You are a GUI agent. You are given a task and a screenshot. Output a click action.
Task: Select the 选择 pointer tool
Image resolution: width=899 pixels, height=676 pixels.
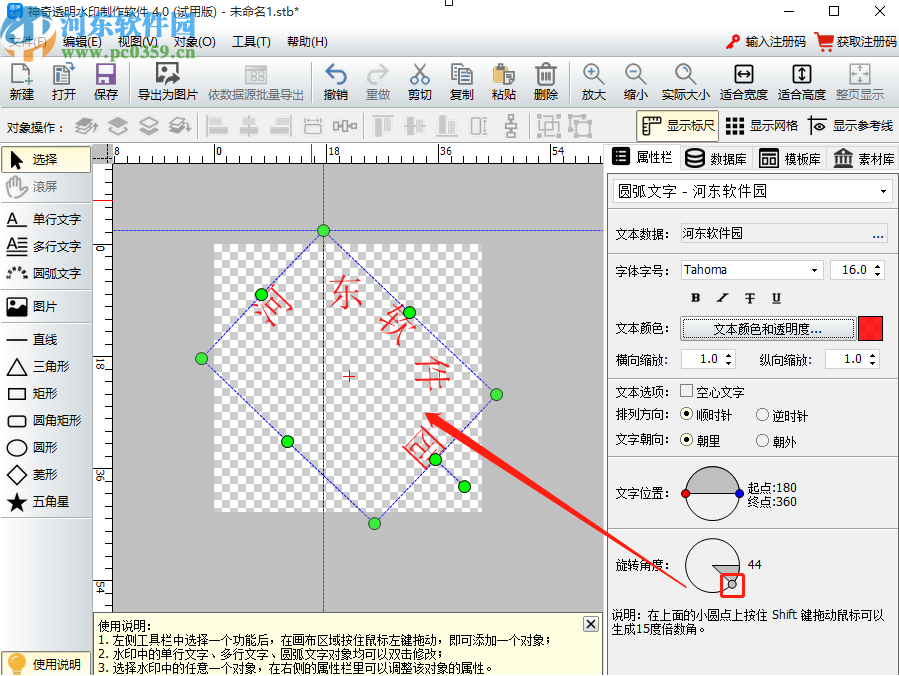(46, 159)
